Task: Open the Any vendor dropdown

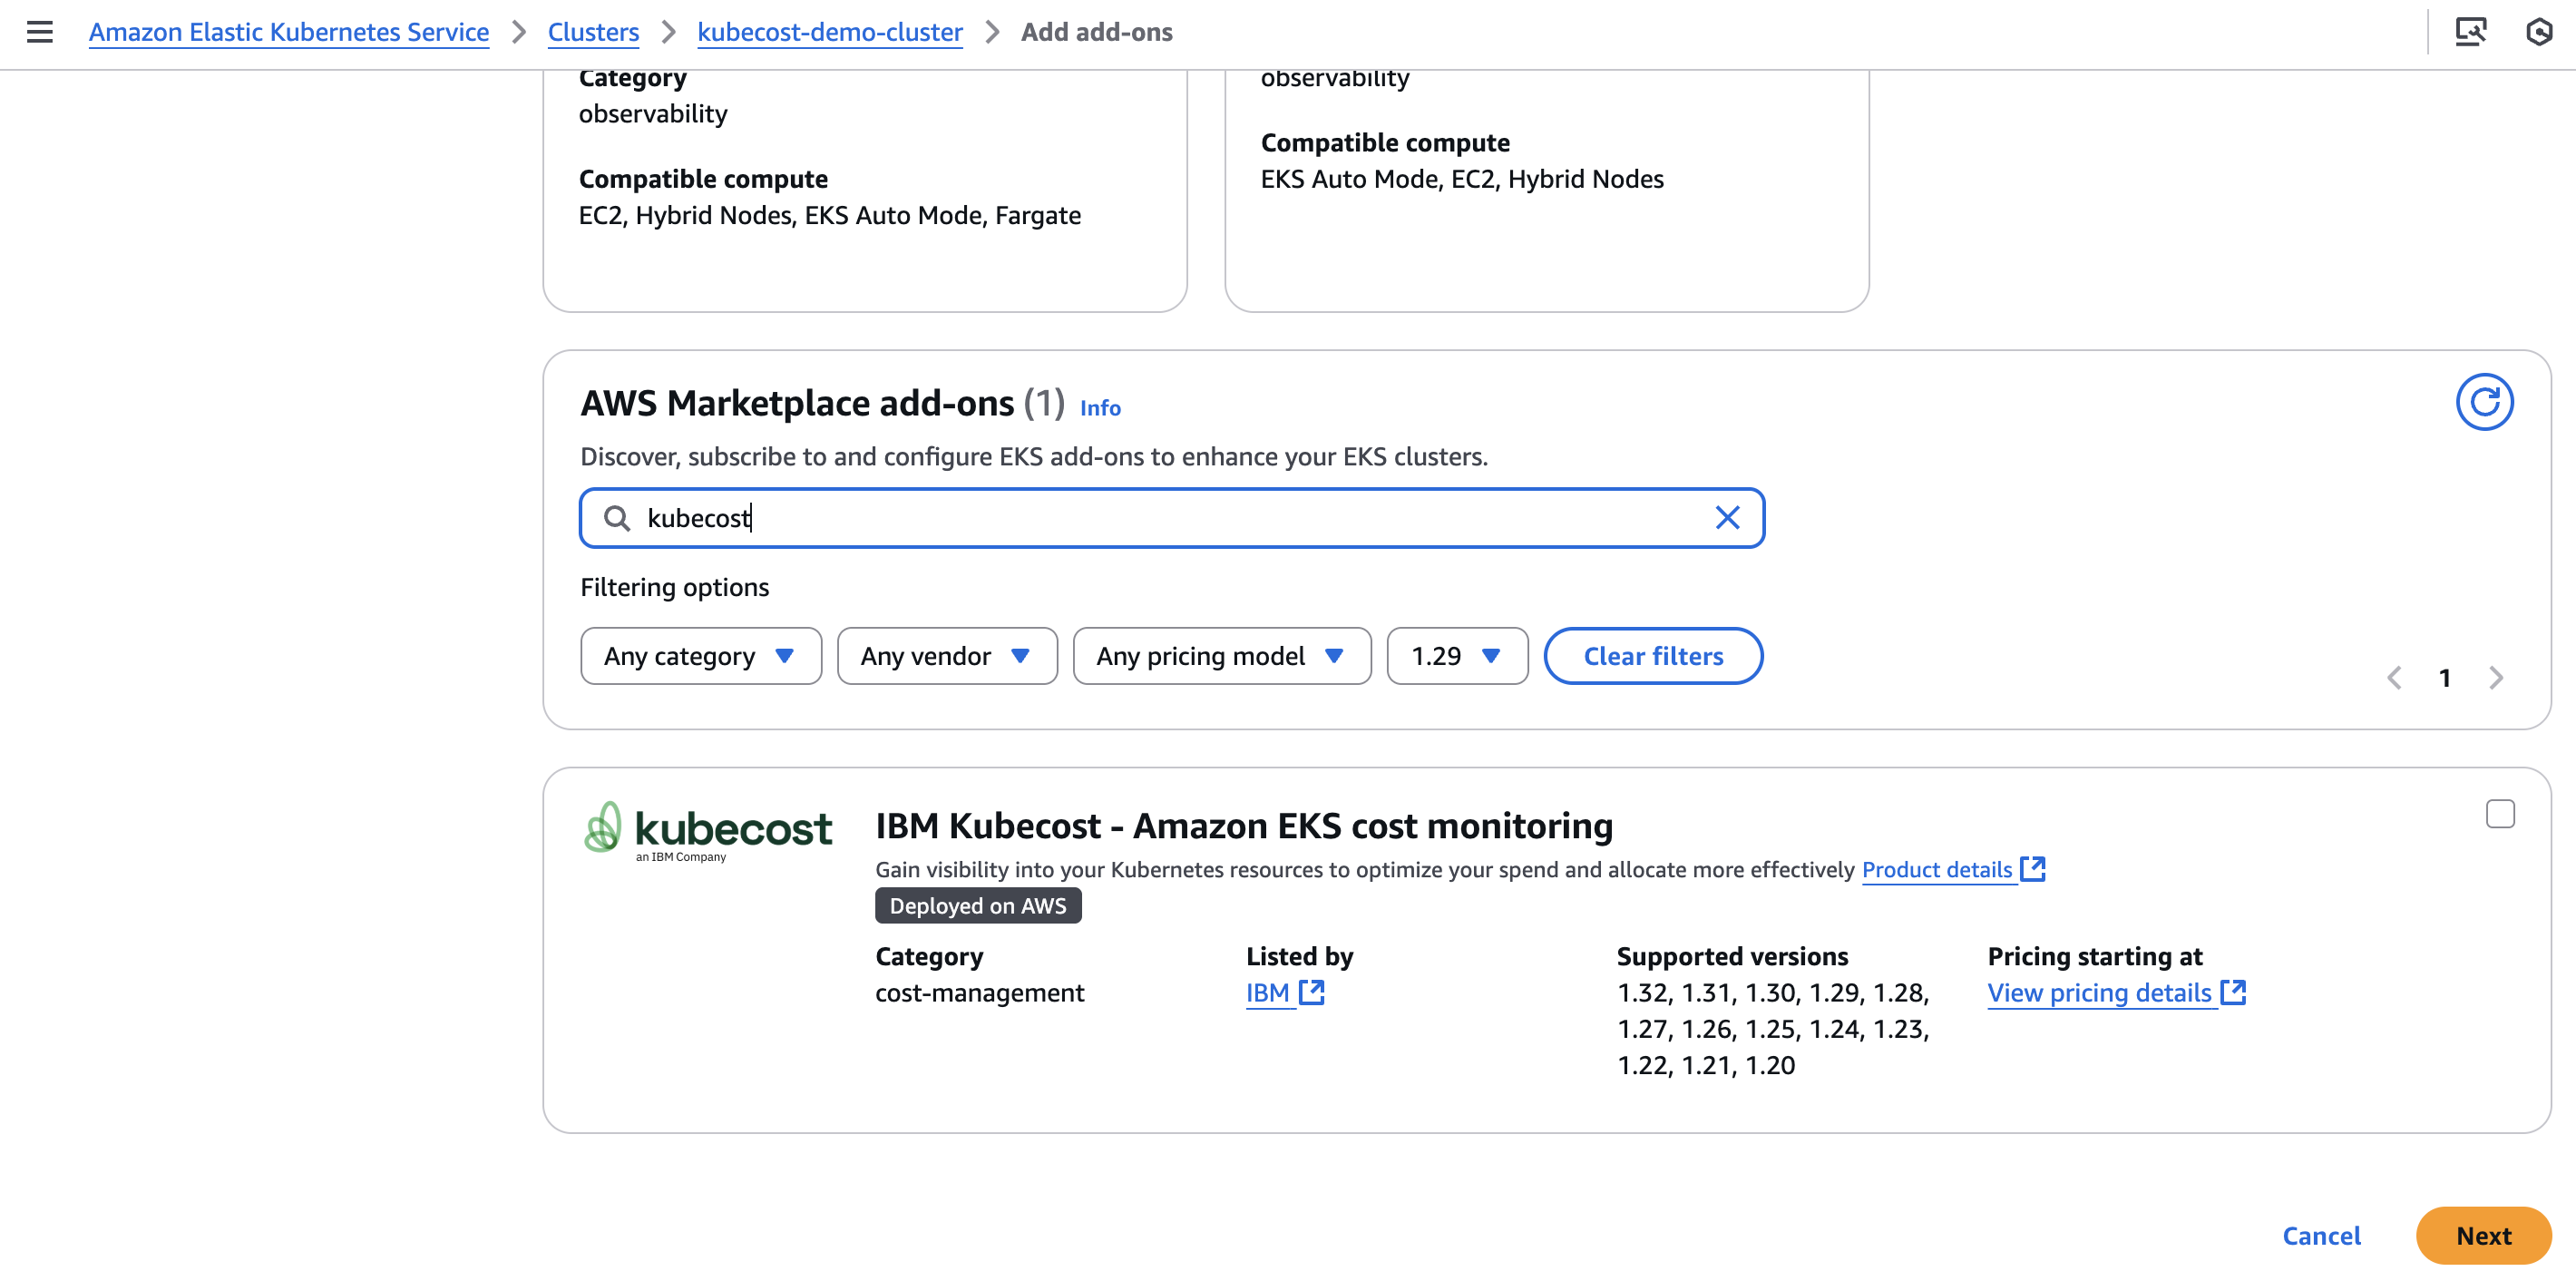Action: click(x=947, y=656)
